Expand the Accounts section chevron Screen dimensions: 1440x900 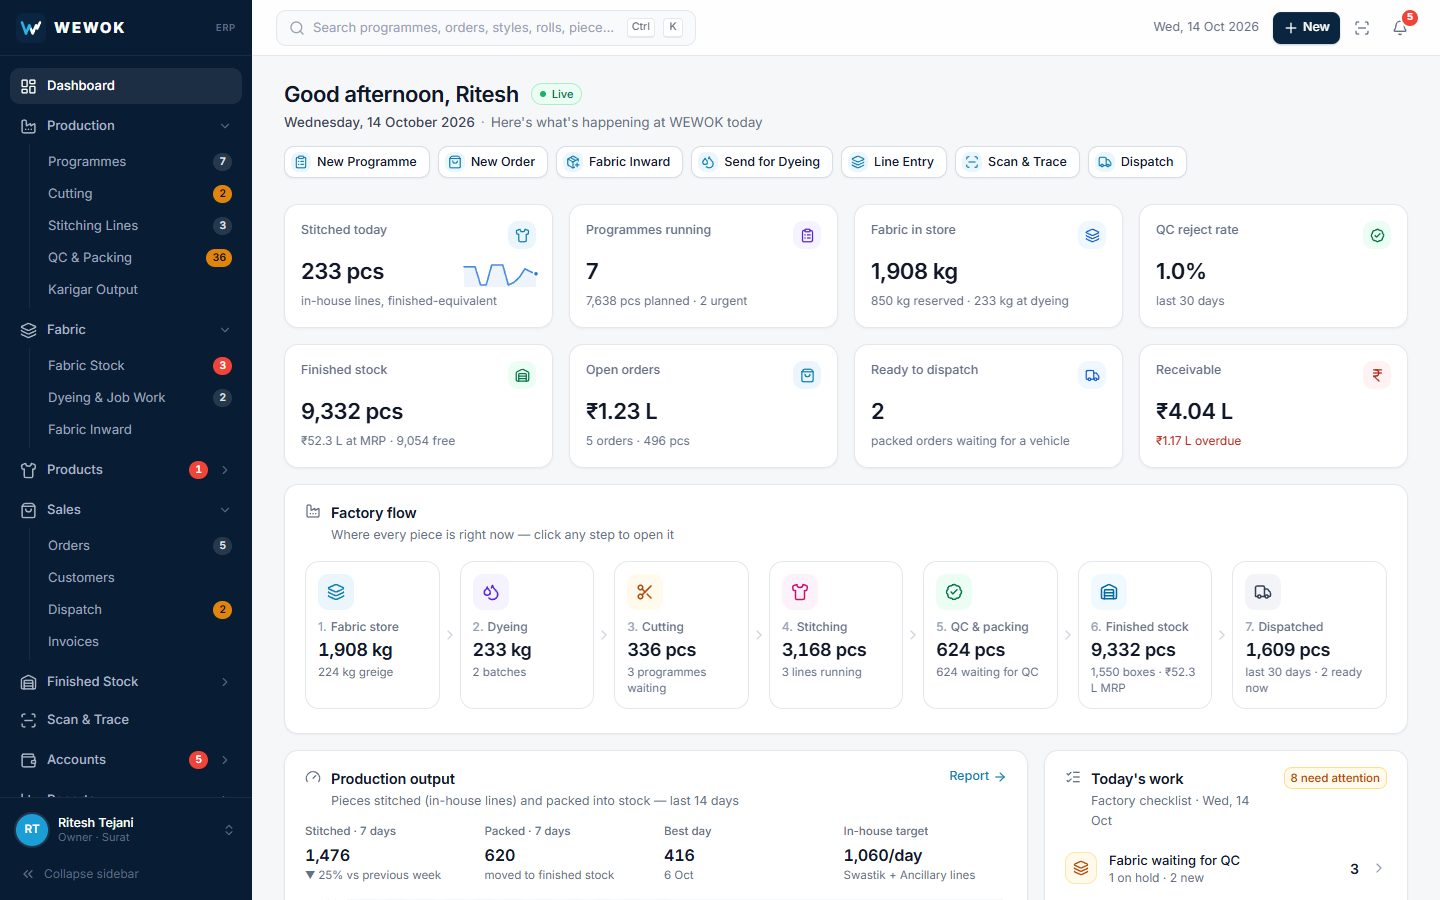(x=225, y=760)
